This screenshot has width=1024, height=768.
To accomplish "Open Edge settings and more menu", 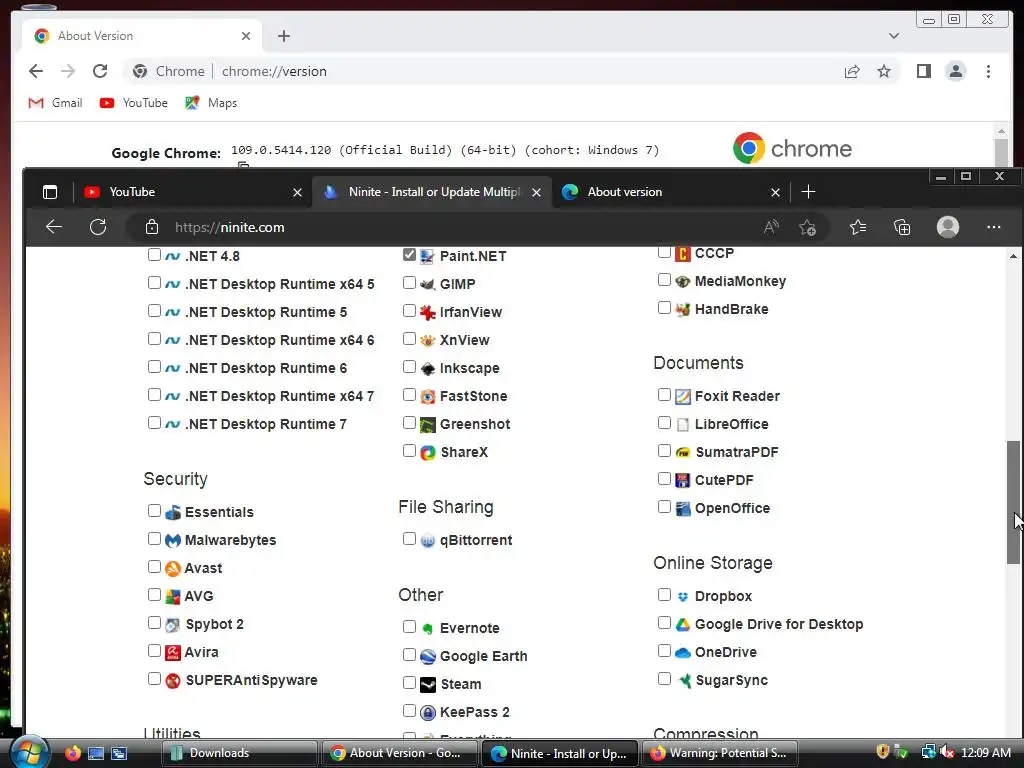I will 993,227.
